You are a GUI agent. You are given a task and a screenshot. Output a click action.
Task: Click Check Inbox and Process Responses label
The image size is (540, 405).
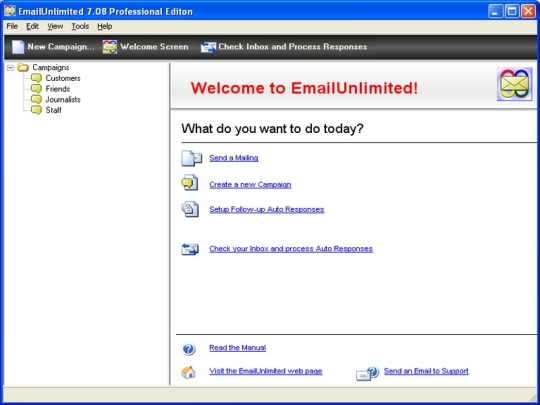pyautogui.click(x=293, y=47)
